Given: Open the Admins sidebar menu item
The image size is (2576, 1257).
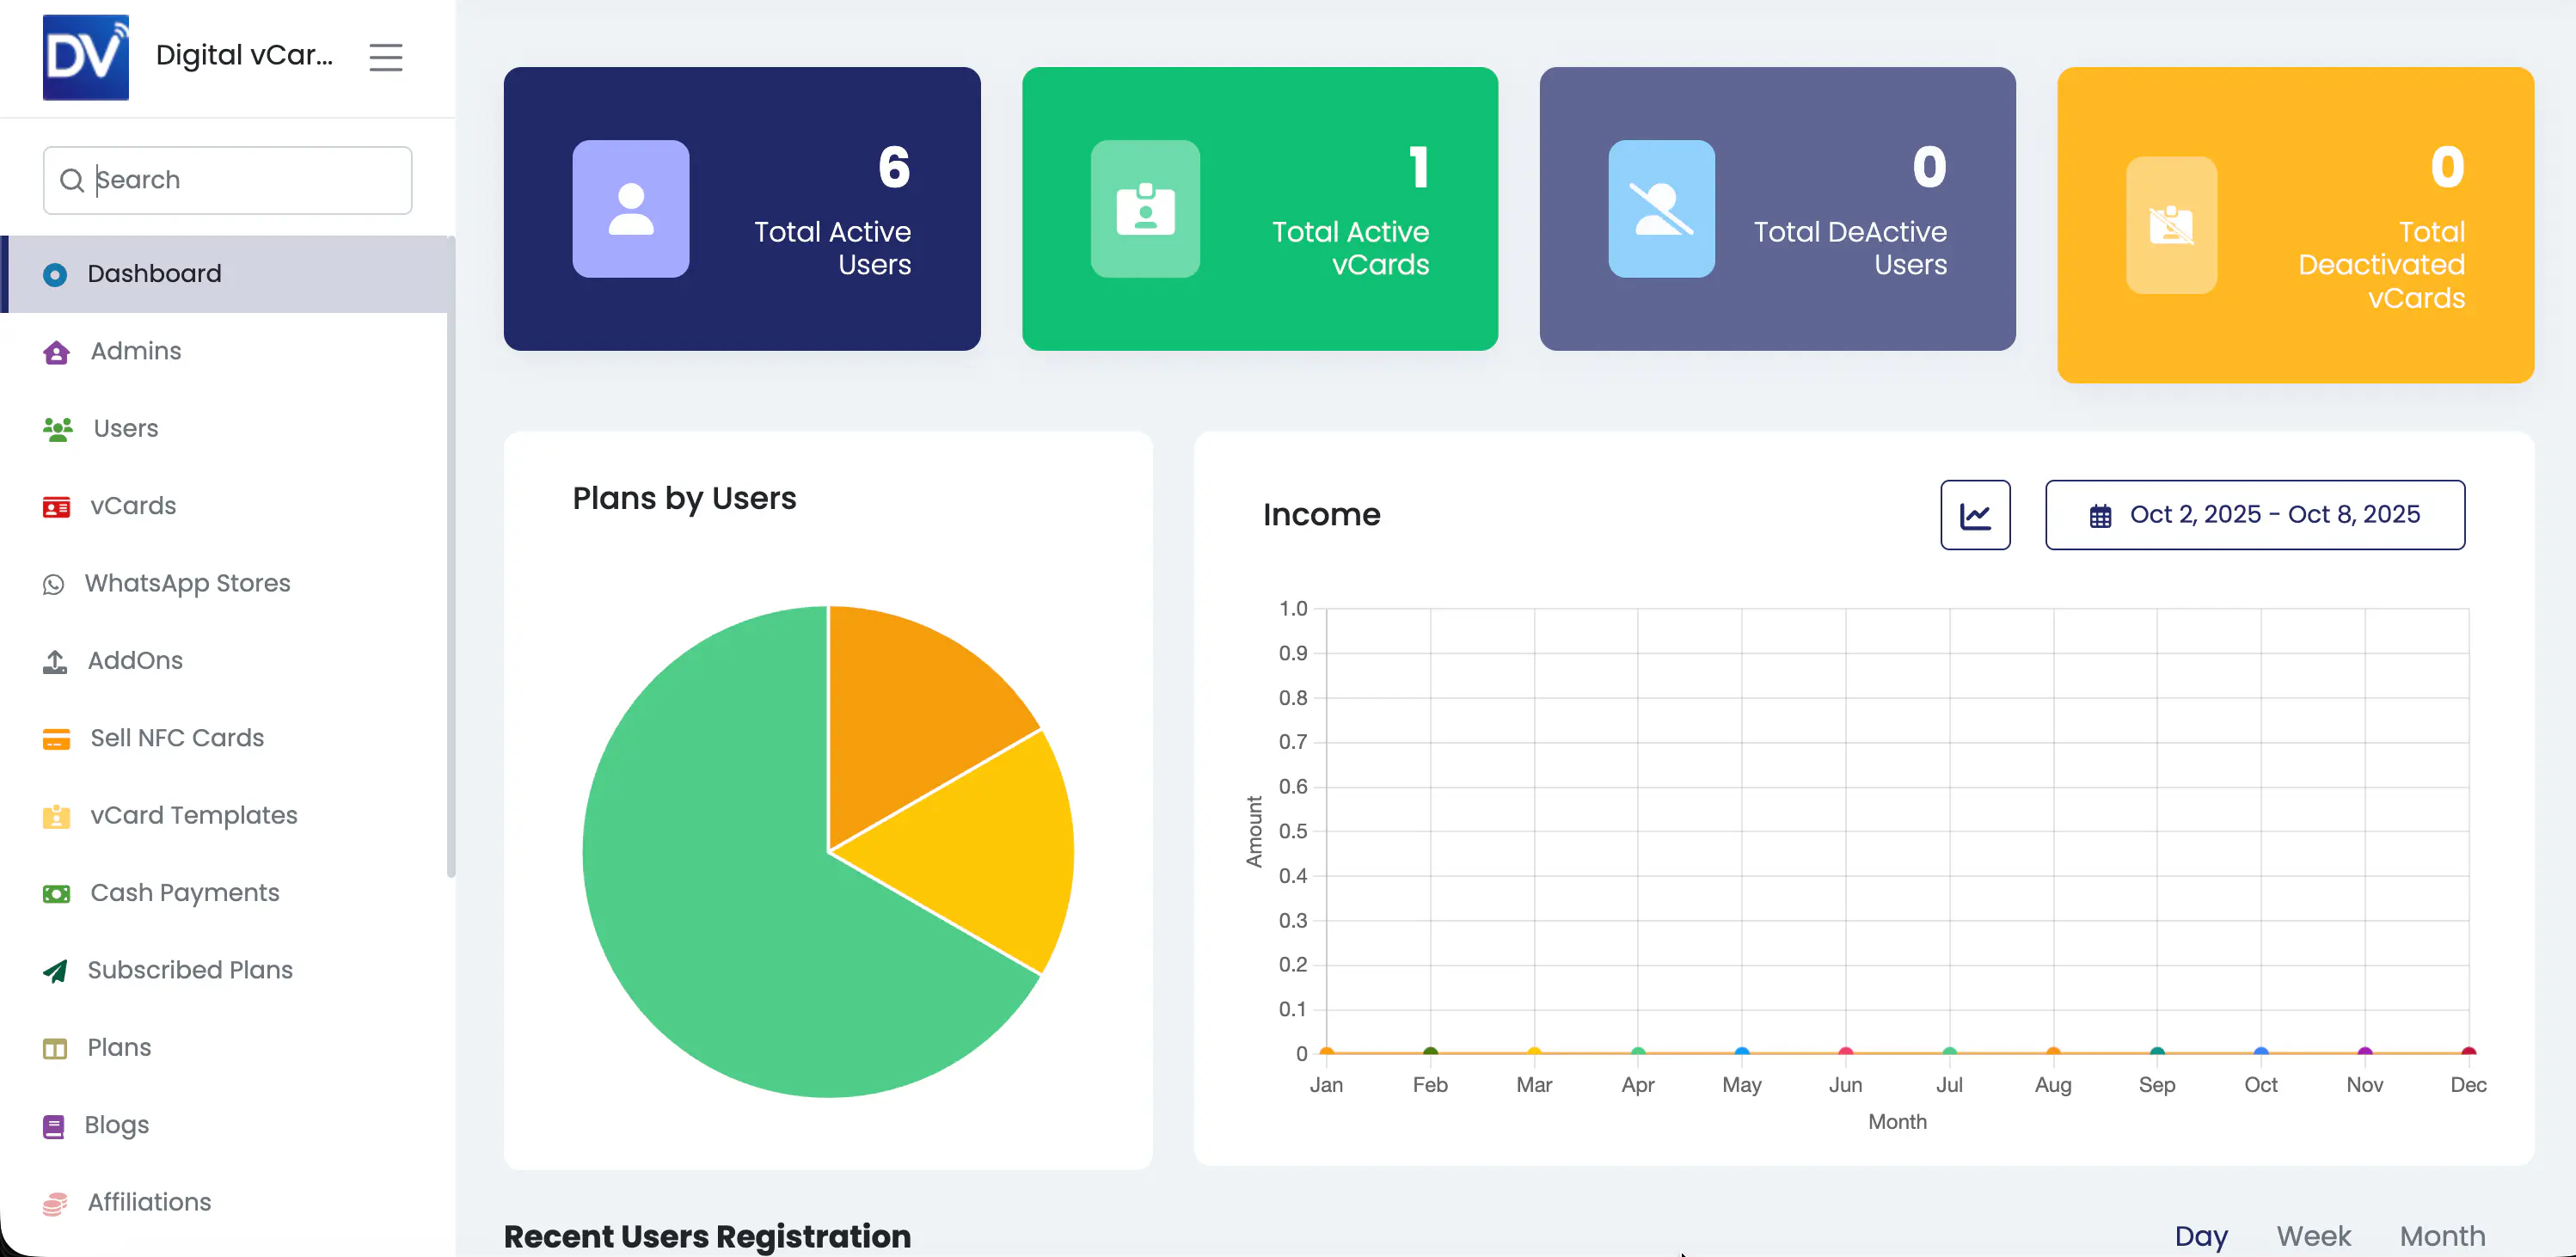Looking at the screenshot, I should pos(136,351).
